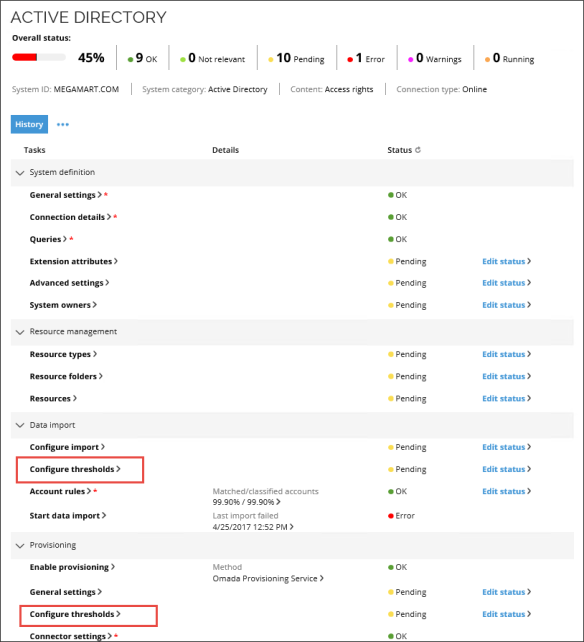Open the three-dots more options menu
Screen dimensions: 584x642
[63, 124]
